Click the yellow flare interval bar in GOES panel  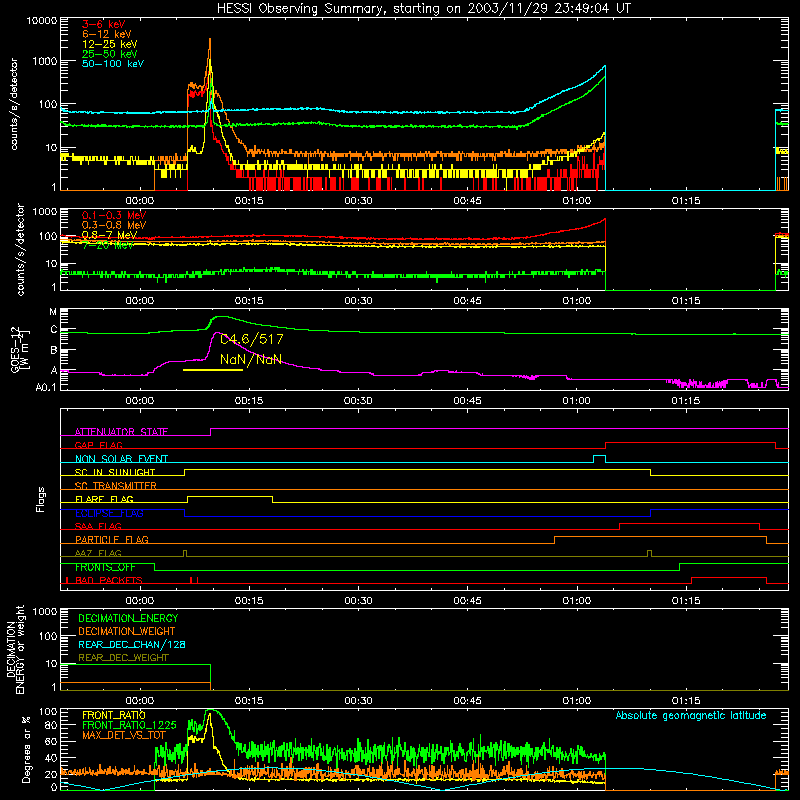(213, 369)
